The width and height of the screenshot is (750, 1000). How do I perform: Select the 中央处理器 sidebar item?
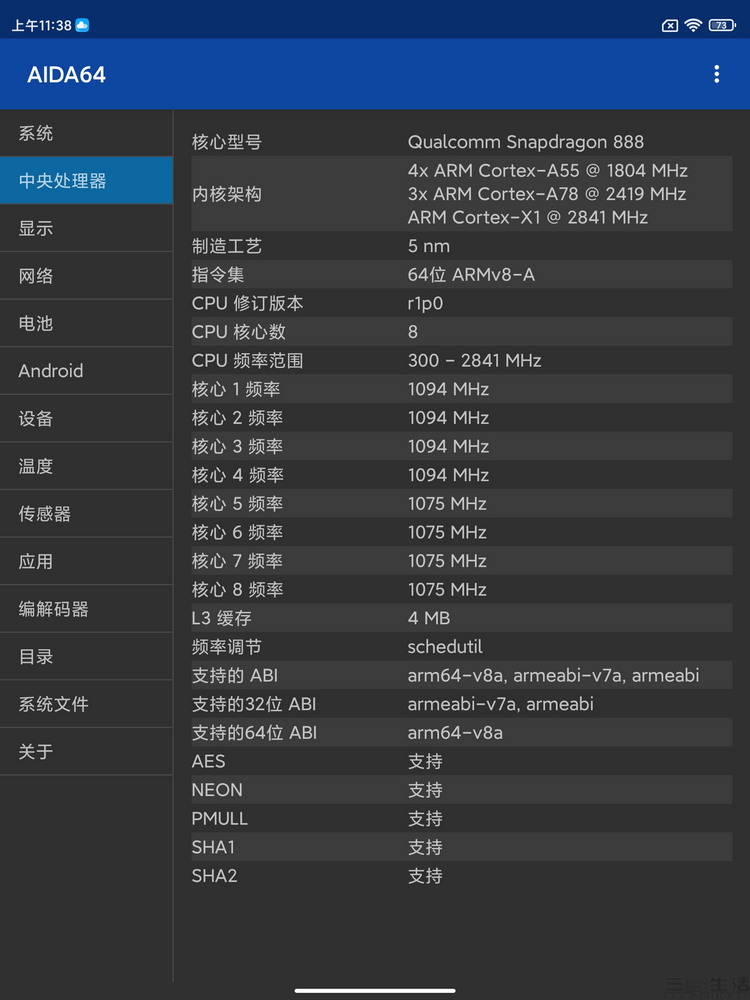[x=86, y=180]
